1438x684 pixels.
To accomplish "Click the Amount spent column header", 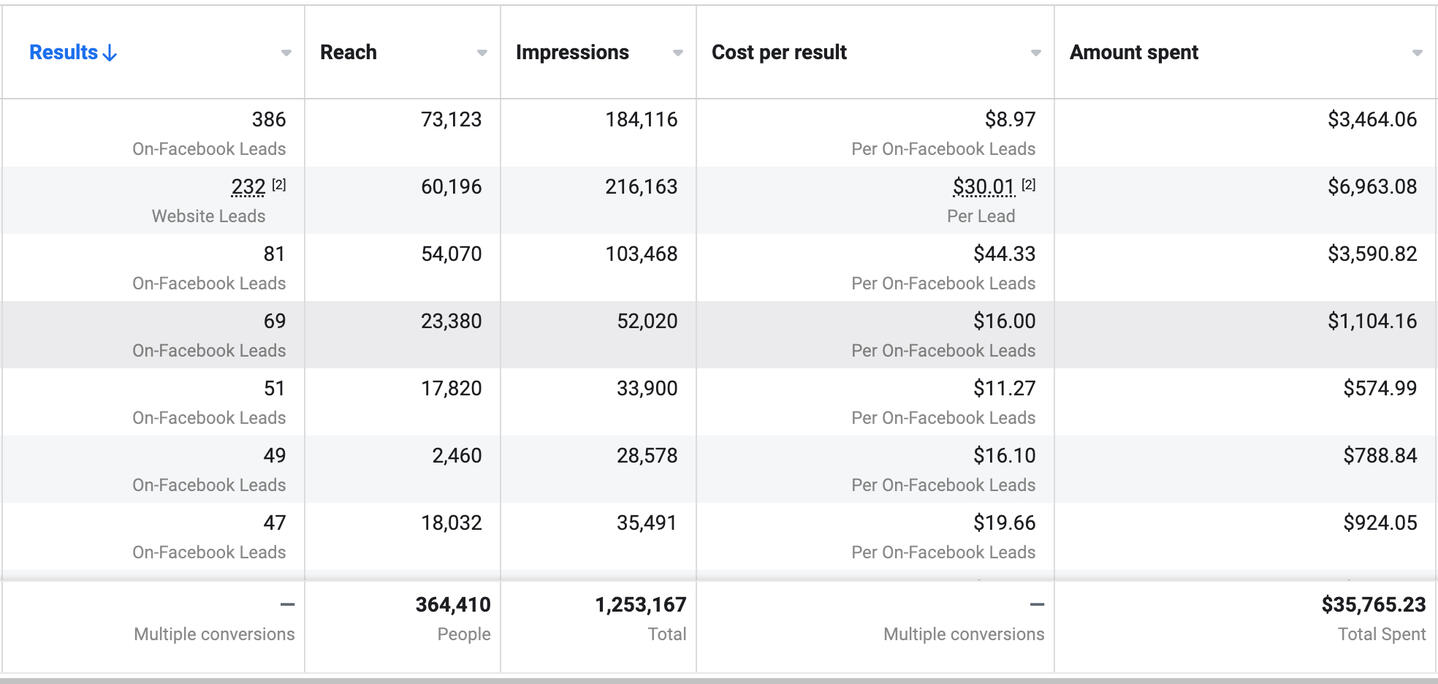I will point(1134,53).
